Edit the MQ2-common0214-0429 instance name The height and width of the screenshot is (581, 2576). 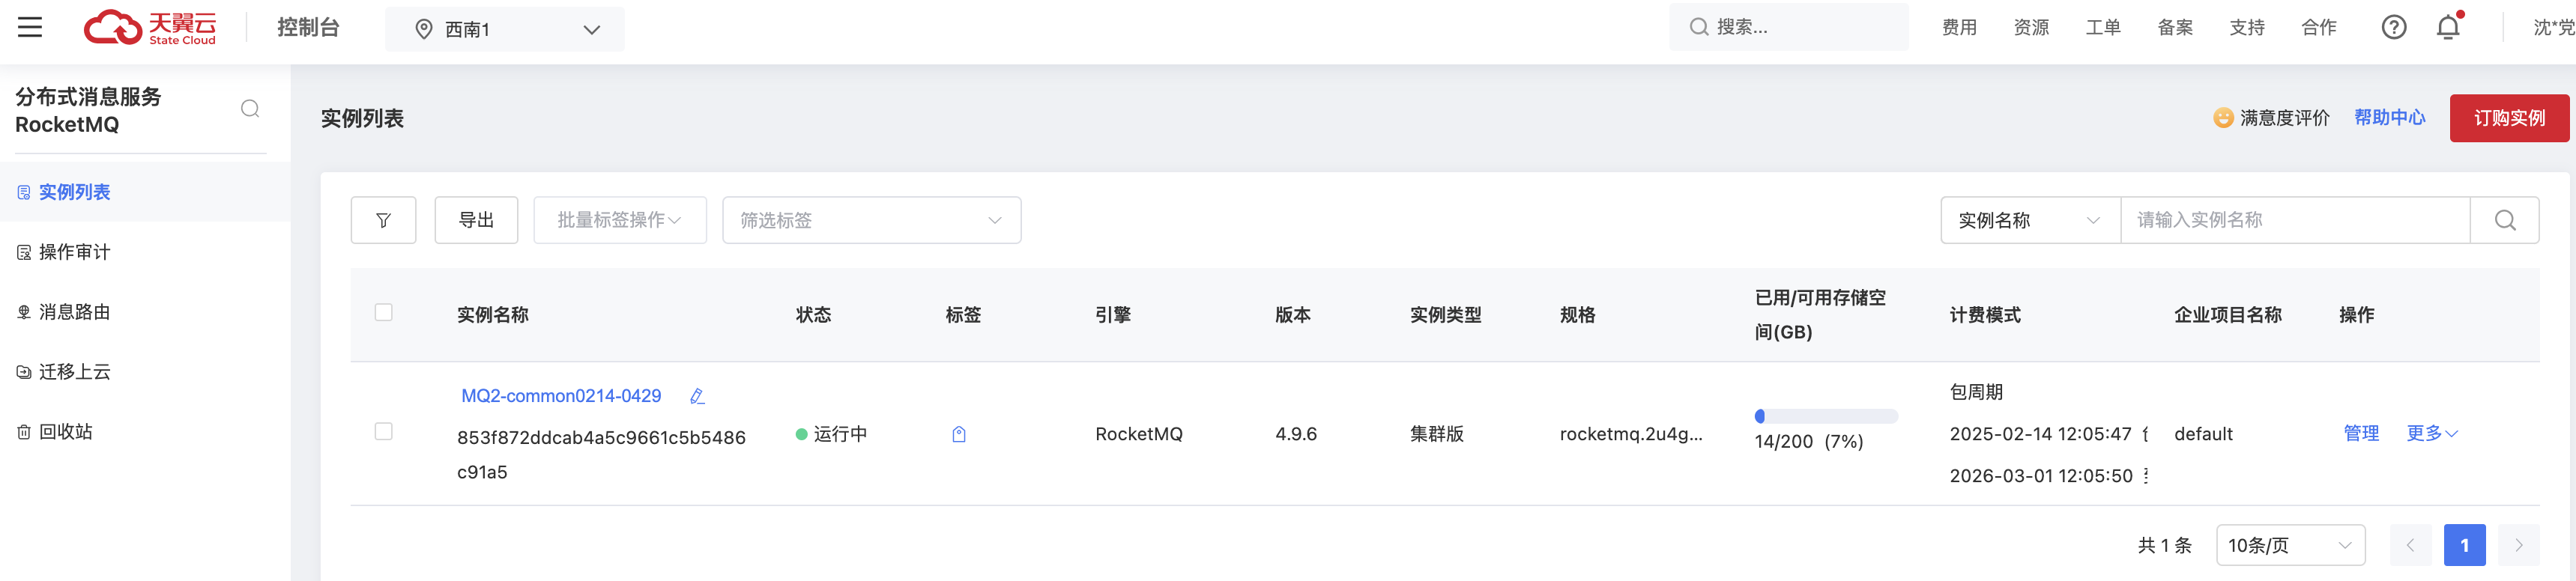(x=697, y=396)
